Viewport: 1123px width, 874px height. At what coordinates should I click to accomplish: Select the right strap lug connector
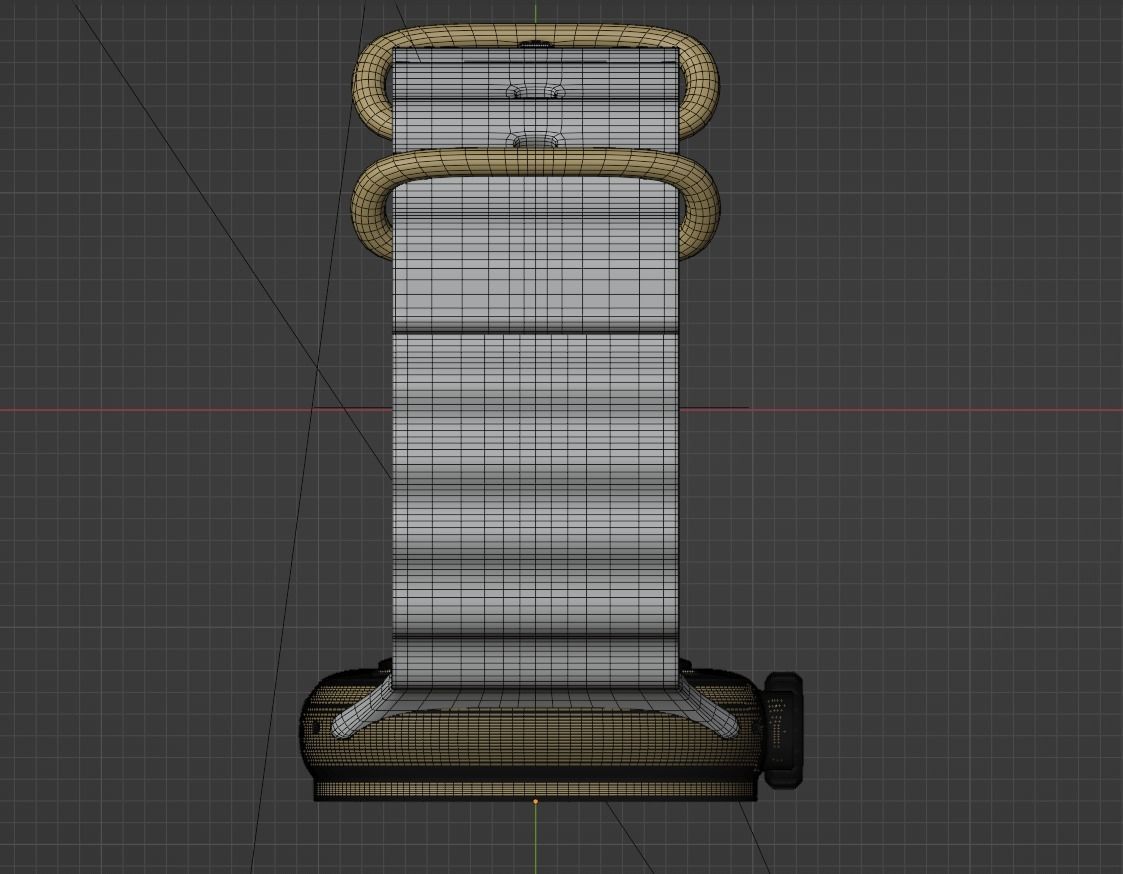tap(709, 709)
